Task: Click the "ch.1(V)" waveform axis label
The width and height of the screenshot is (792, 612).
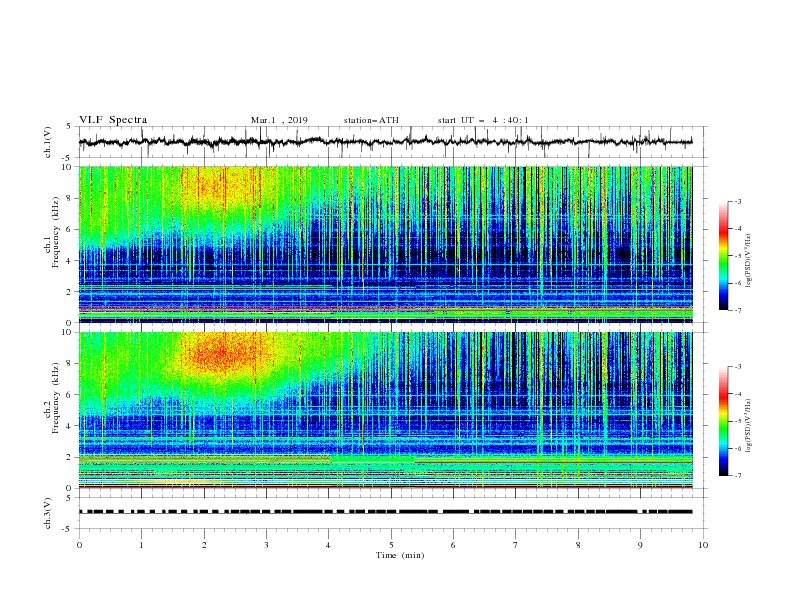Action: coord(48,142)
